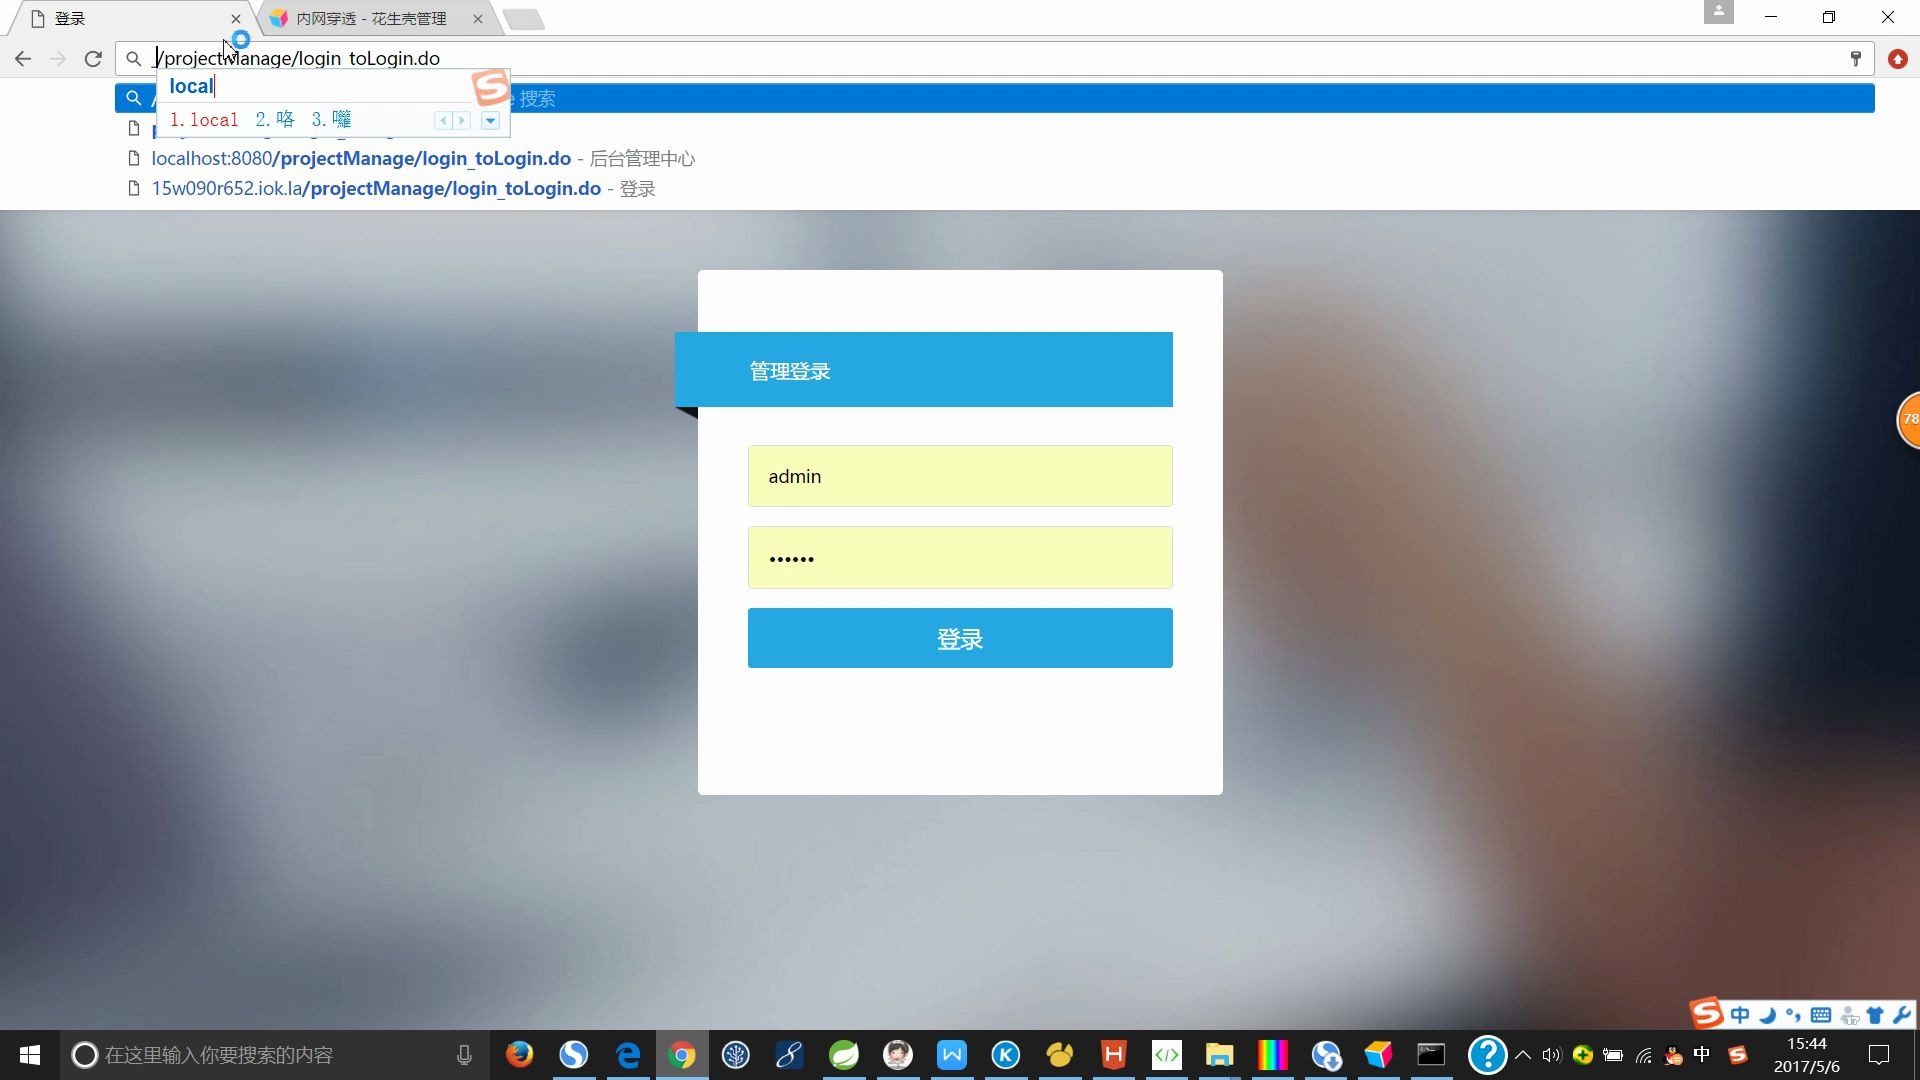Show hidden system tray icons
The height and width of the screenshot is (1080, 1920).
pos(1523,1055)
